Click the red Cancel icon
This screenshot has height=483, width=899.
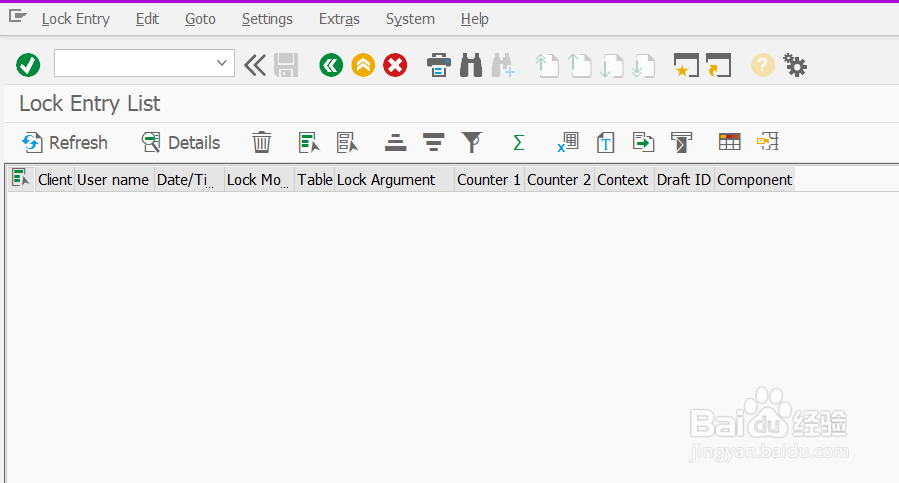coord(395,65)
